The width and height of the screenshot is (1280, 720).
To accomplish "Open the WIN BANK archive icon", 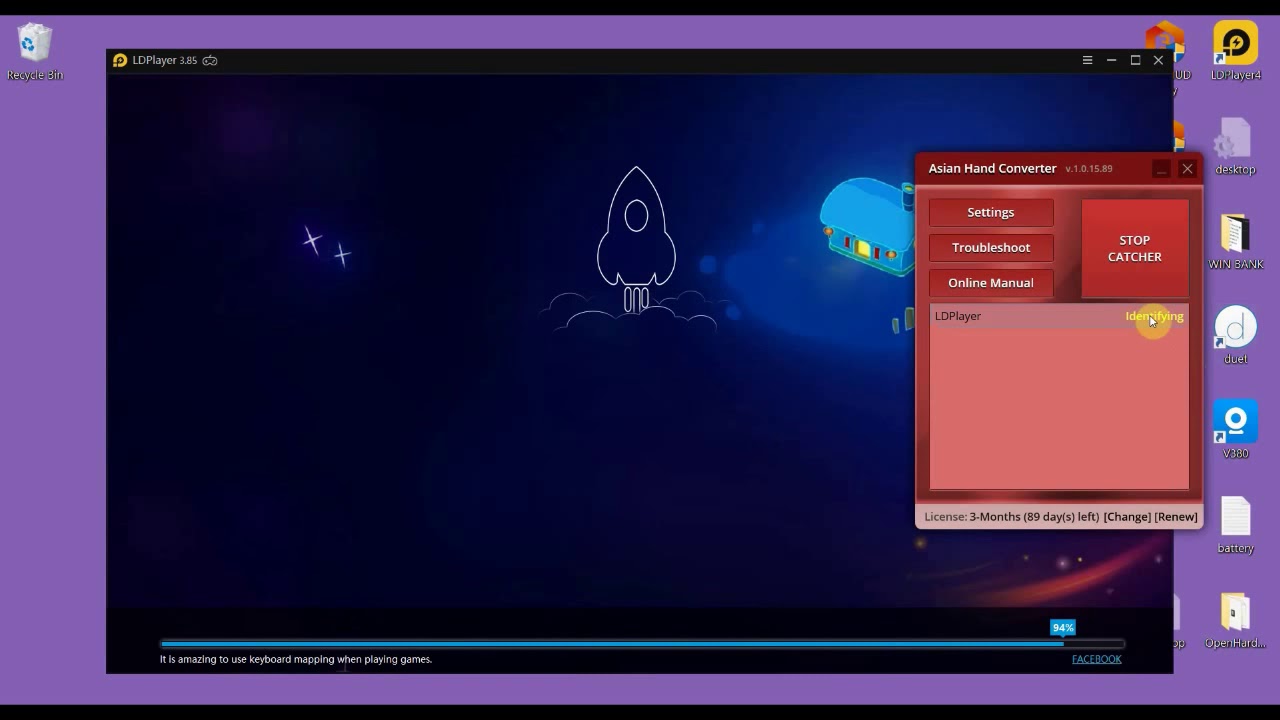I will click(x=1235, y=242).
